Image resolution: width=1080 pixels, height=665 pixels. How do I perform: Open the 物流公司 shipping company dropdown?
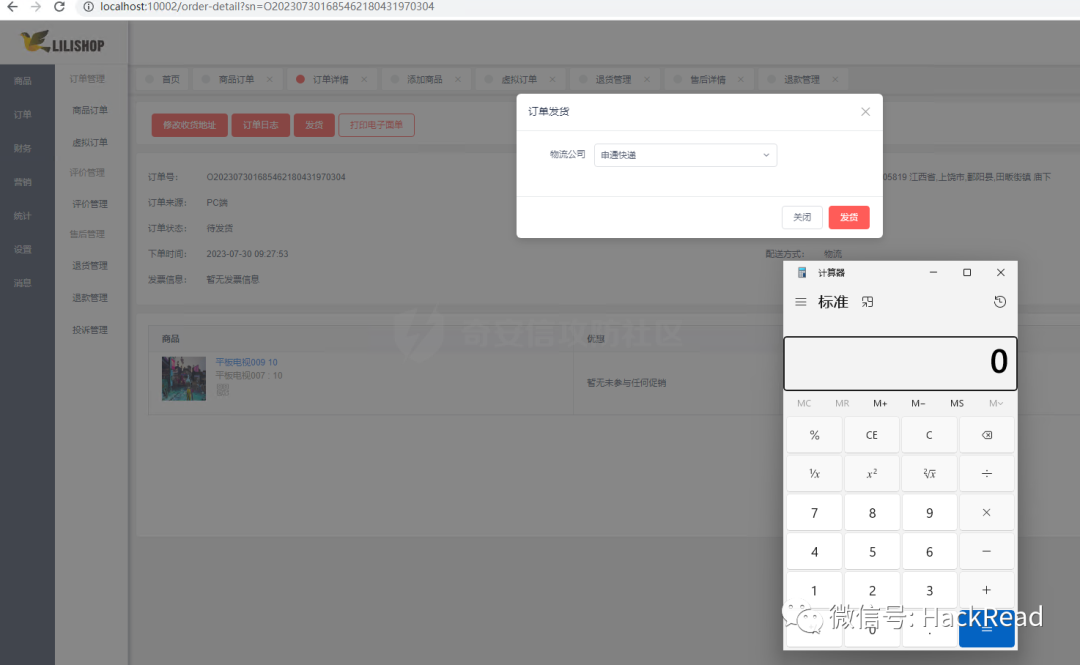click(685, 155)
